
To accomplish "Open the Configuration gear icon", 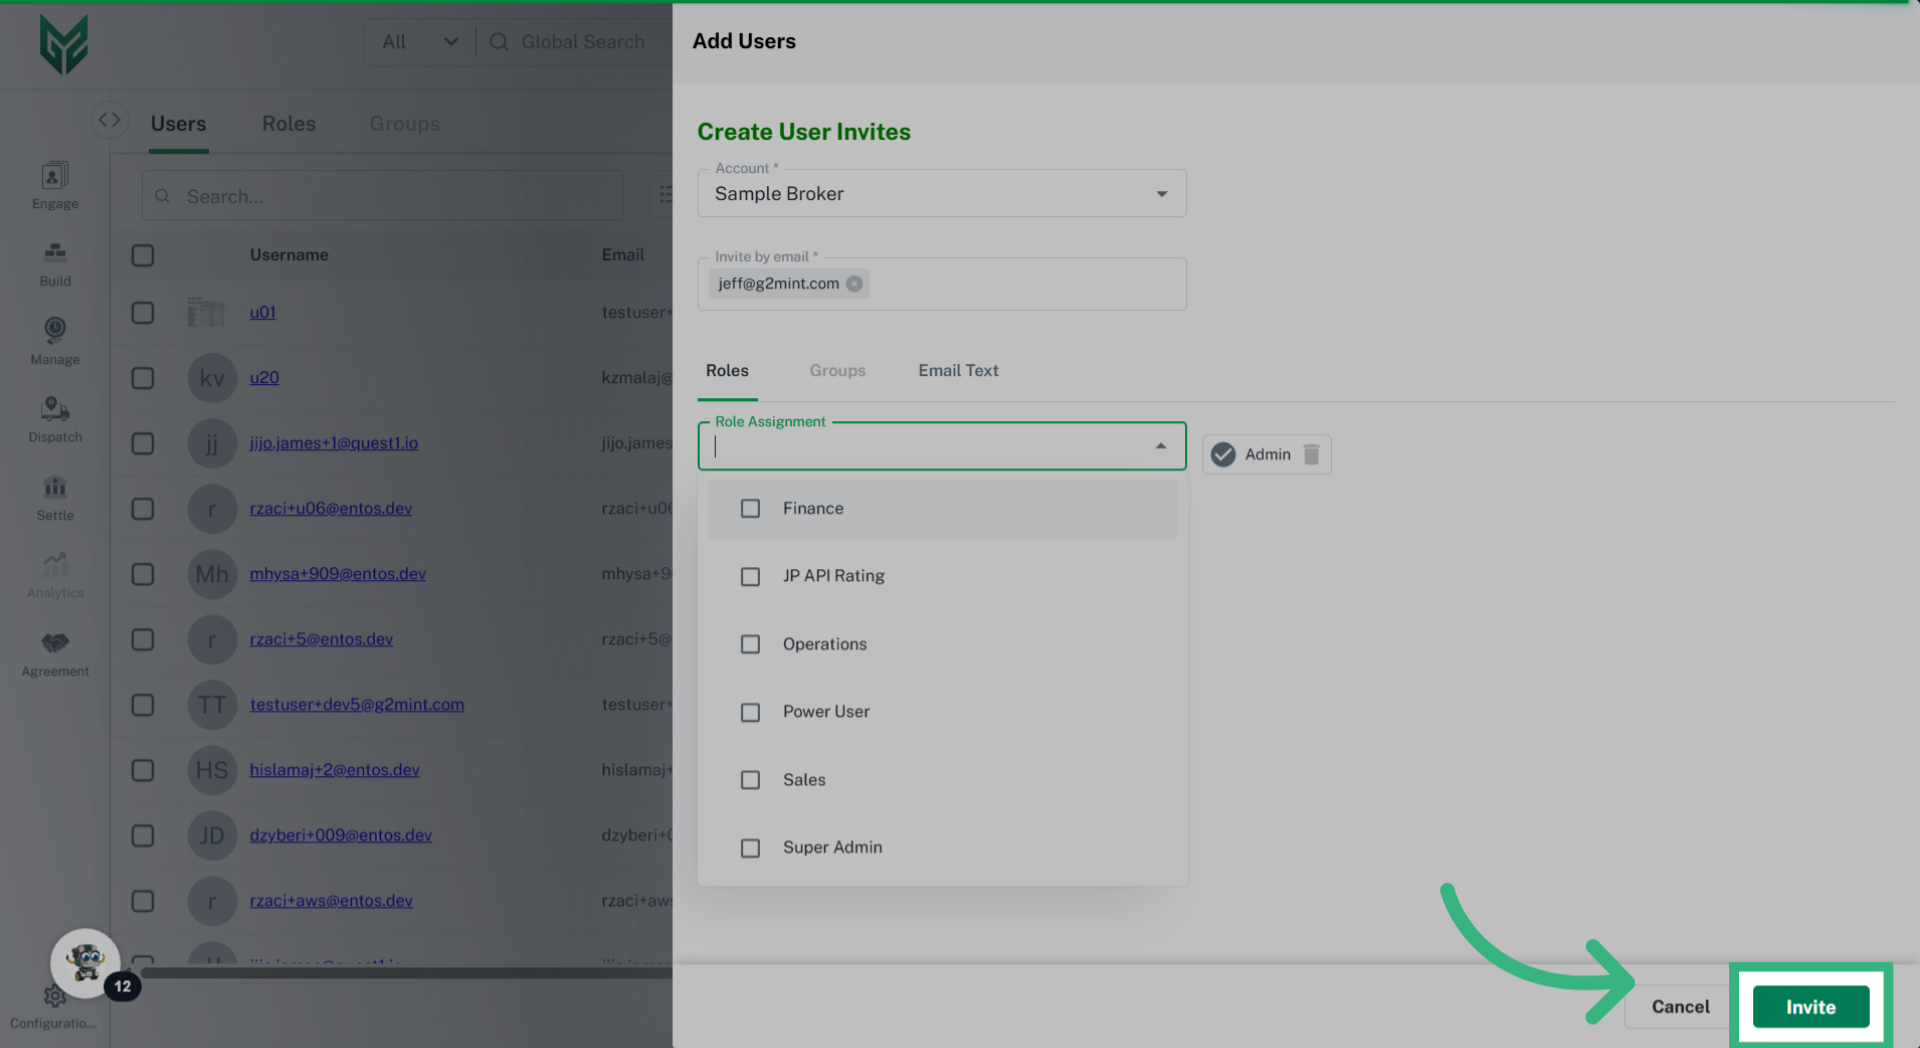I will pos(54,996).
